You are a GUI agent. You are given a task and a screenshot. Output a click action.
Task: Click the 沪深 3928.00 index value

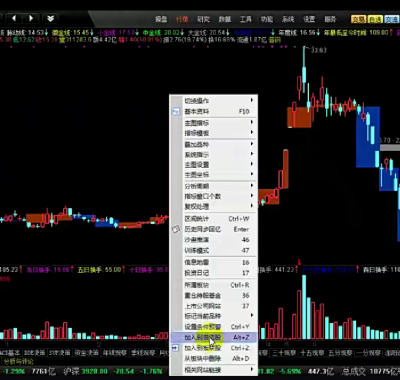tap(86, 371)
